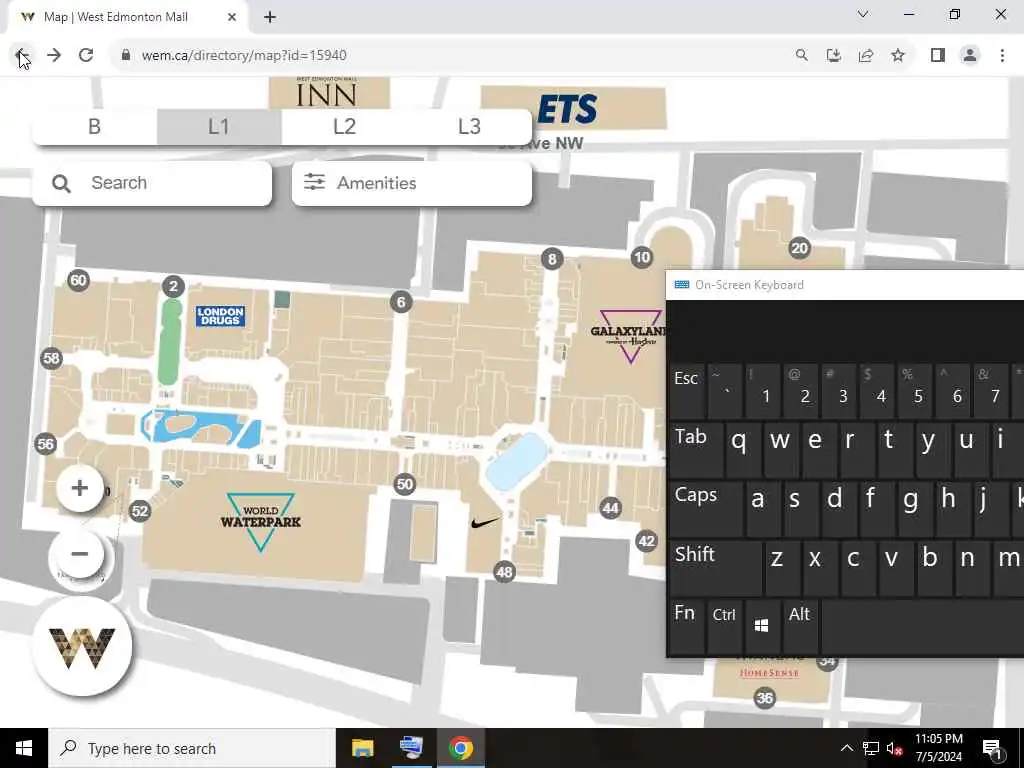Open the notification center icon
The width and height of the screenshot is (1024, 768).
(992, 749)
